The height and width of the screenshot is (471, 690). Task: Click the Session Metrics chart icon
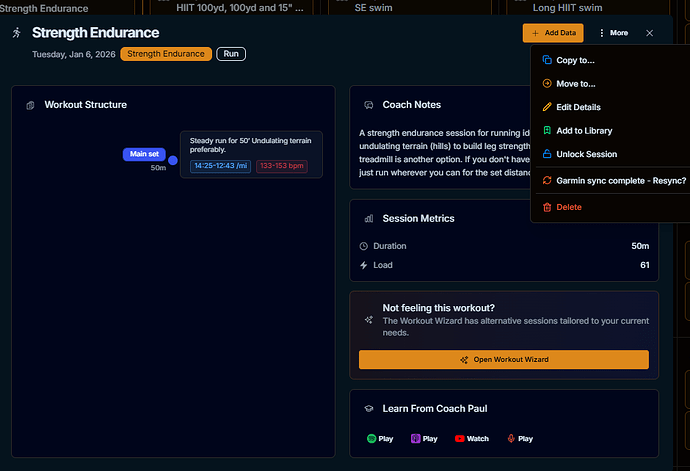(x=369, y=218)
